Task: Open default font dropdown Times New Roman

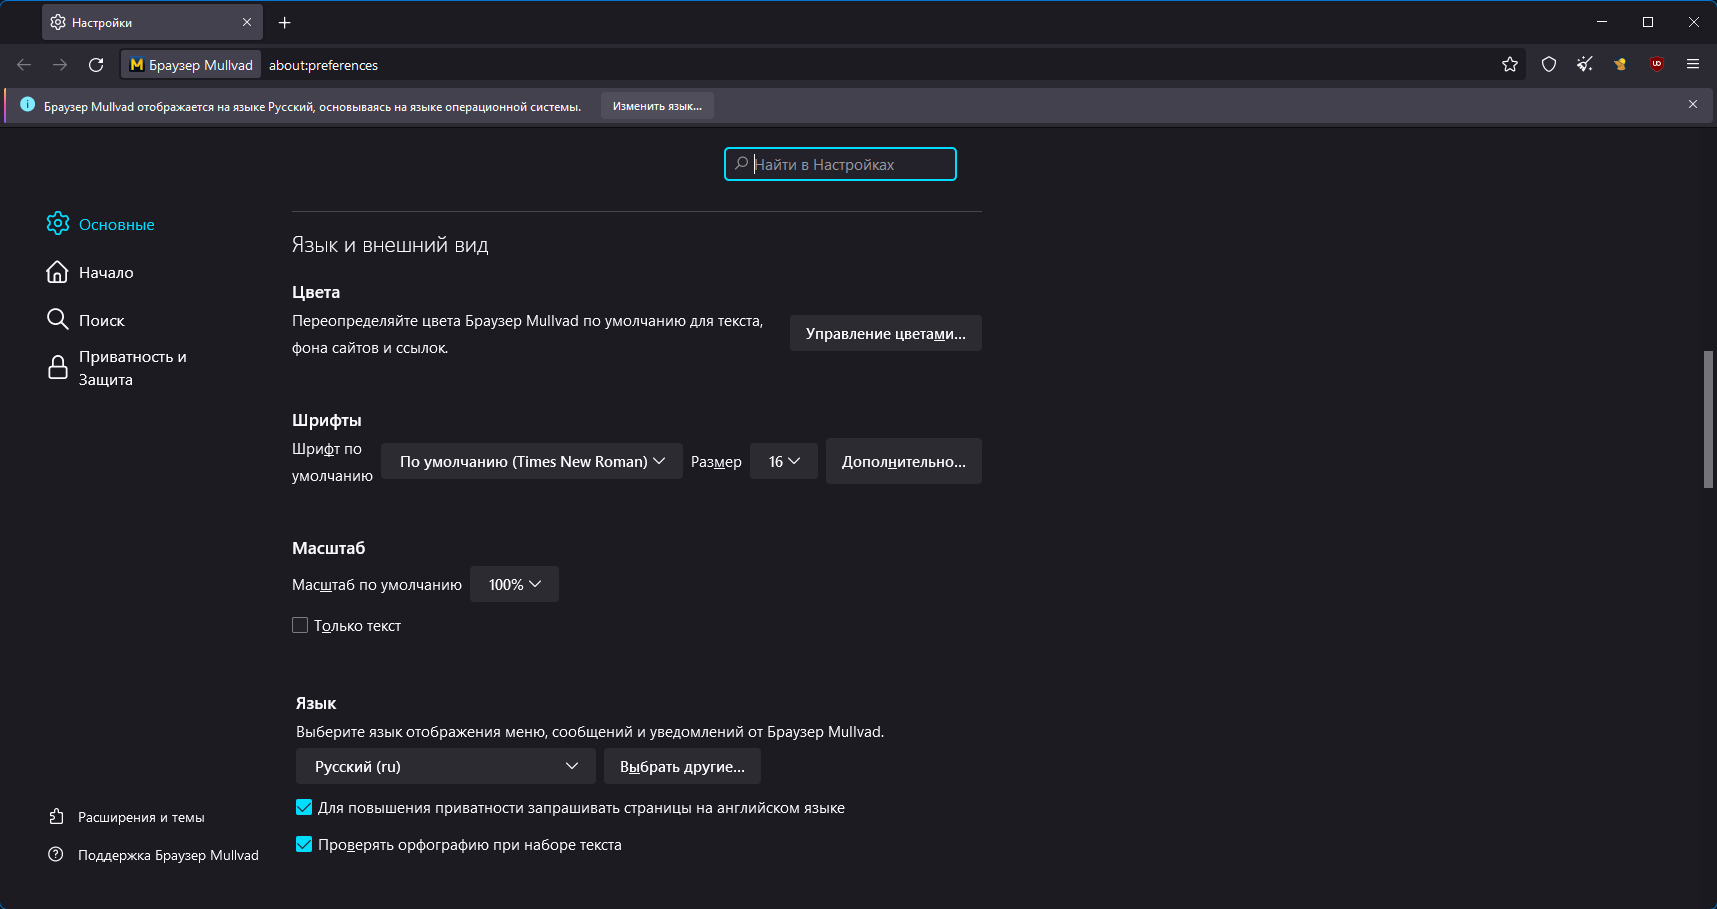Action: click(532, 461)
